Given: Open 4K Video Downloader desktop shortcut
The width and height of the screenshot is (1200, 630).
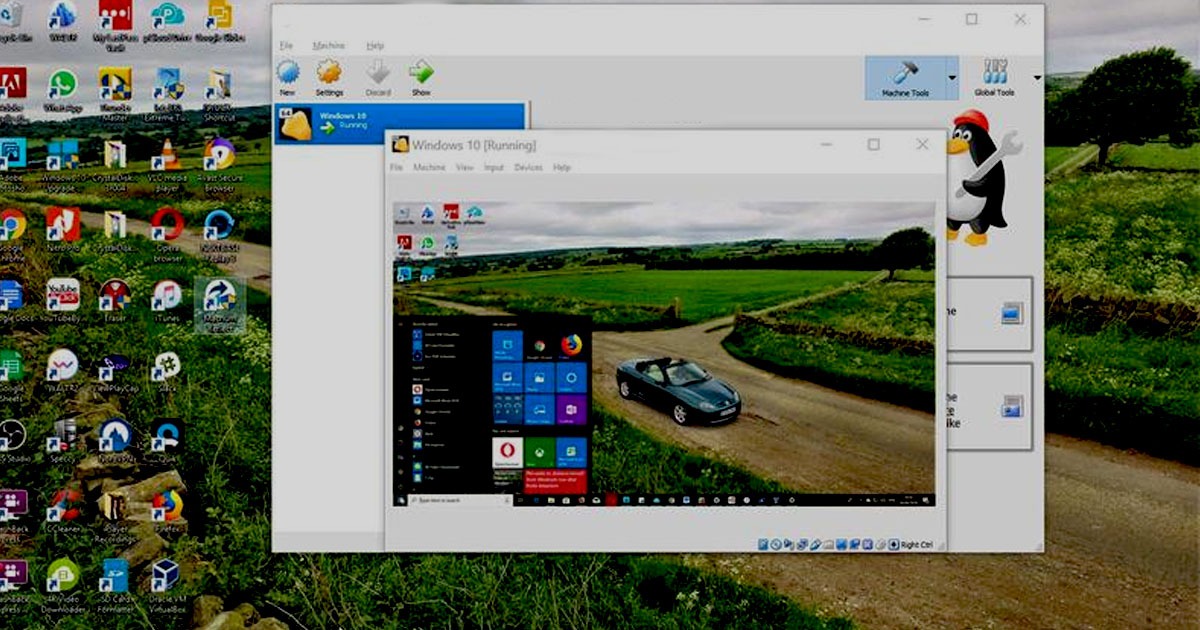Looking at the screenshot, I should pos(62,585).
